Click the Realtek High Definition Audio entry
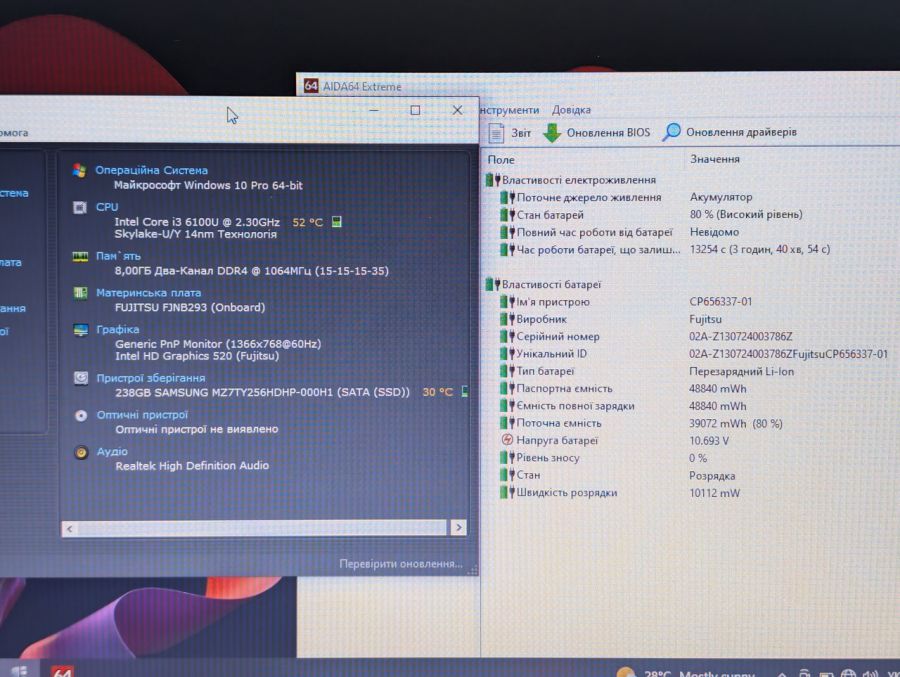This screenshot has height=677, width=900. point(192,466)
